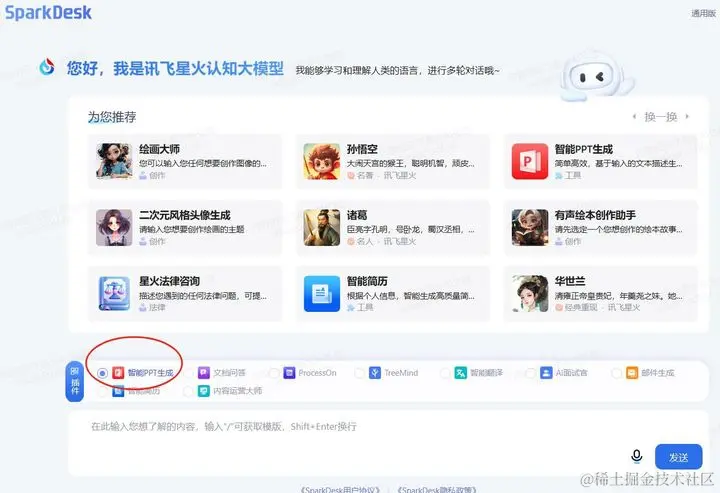Select the 文档问答 plugin radio button
Viewport: 720px width, 493px height.
click(x=188, y=373)
